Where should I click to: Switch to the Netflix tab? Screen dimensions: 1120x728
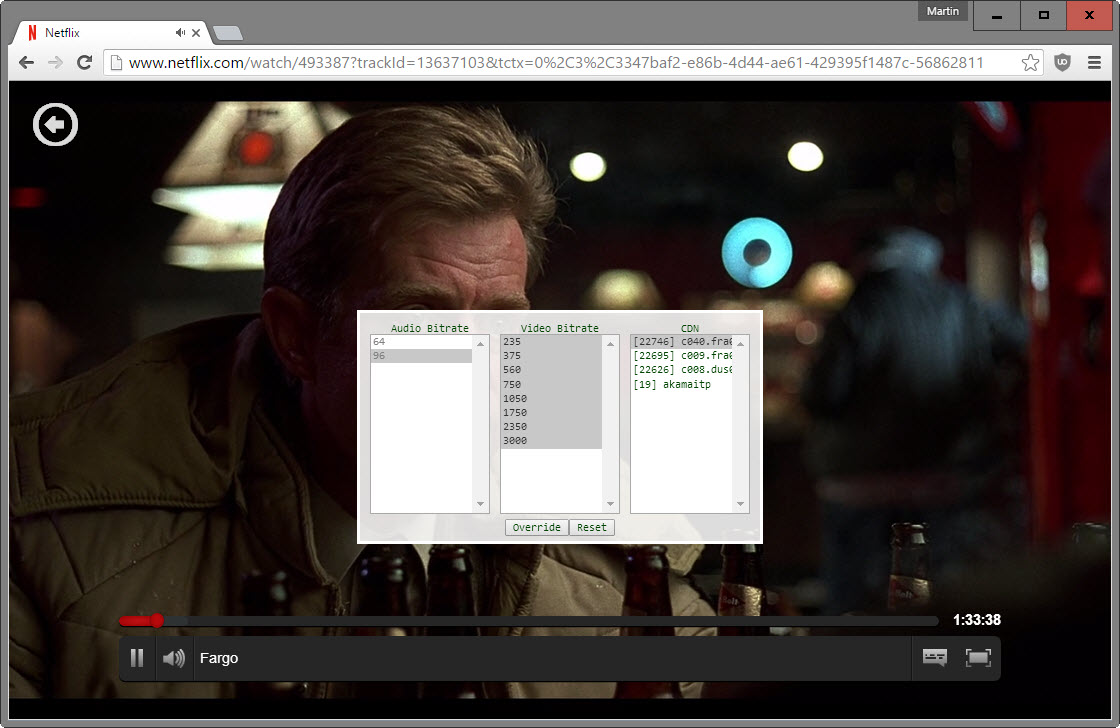tap(111, 33)
